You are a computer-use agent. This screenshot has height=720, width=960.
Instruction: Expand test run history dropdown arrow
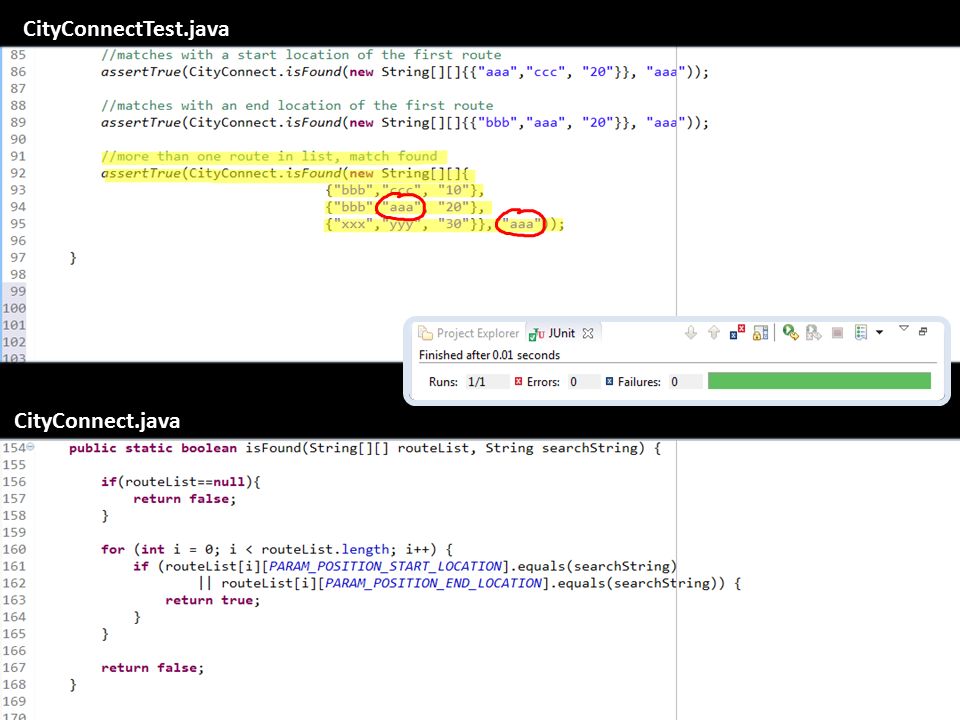(879, 332)
